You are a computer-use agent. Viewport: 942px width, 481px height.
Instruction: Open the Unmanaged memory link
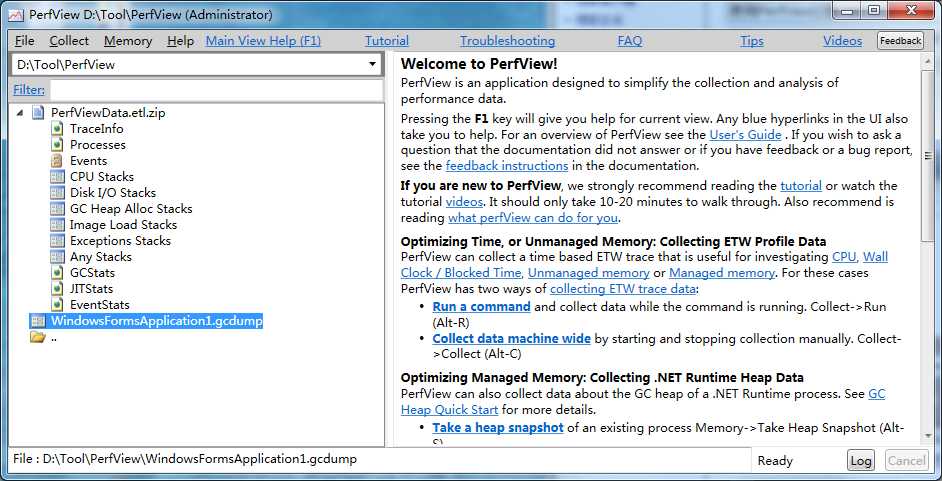click(589, 273)
